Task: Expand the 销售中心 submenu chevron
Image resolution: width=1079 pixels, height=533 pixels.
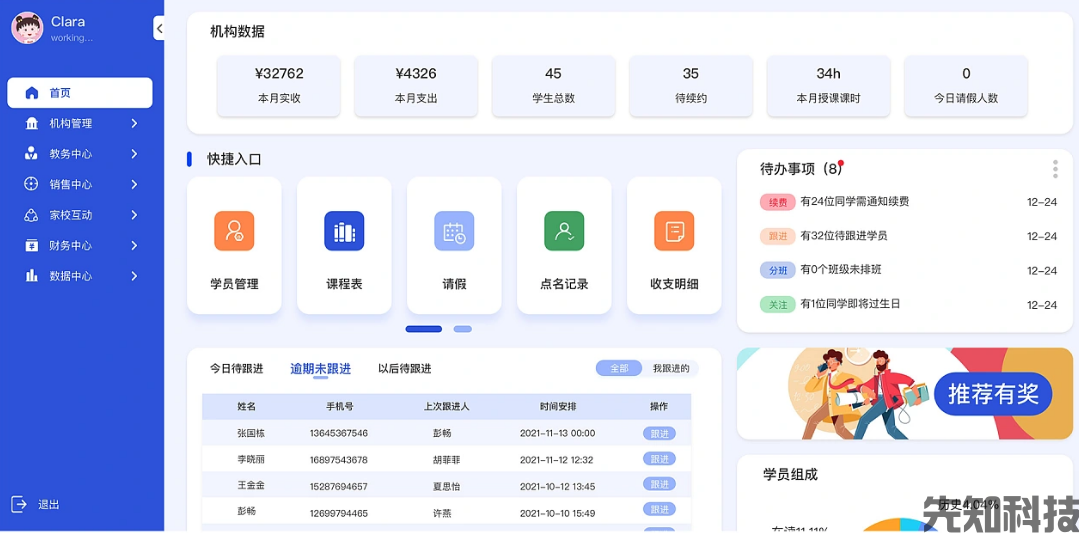Action: click(x=134, y=184)
